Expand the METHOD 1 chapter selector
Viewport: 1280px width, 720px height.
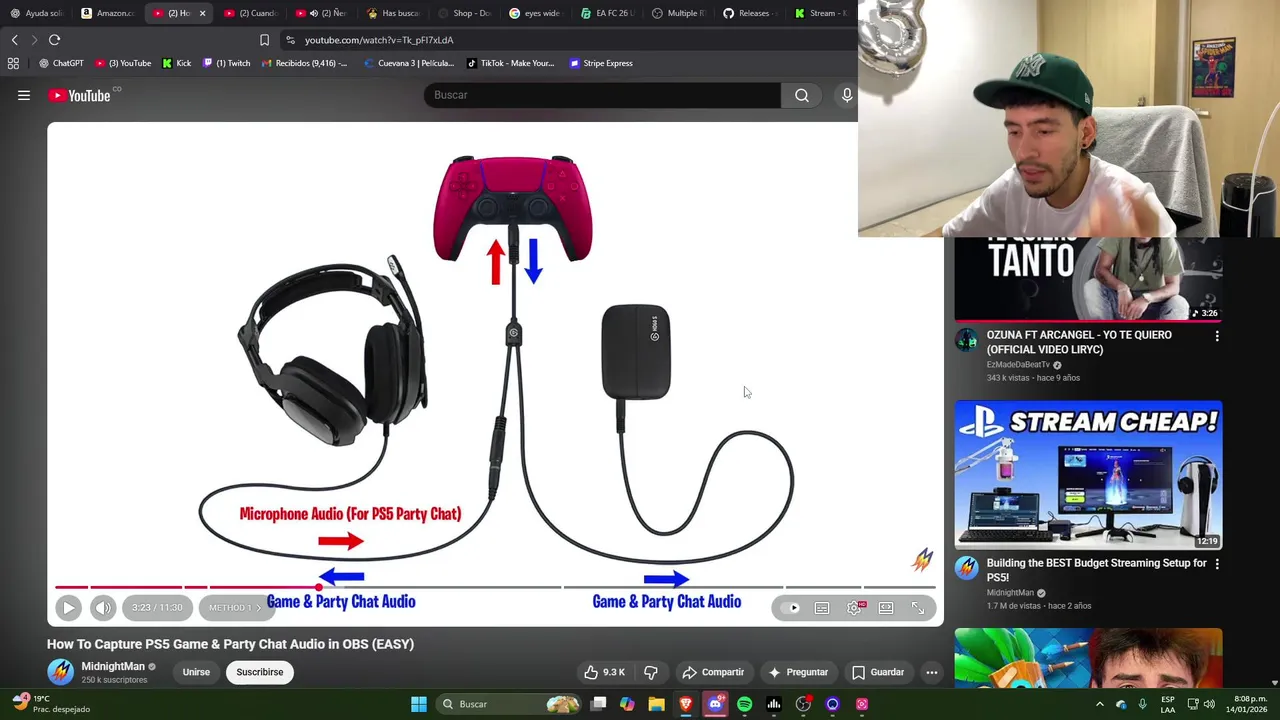point(234,608)
